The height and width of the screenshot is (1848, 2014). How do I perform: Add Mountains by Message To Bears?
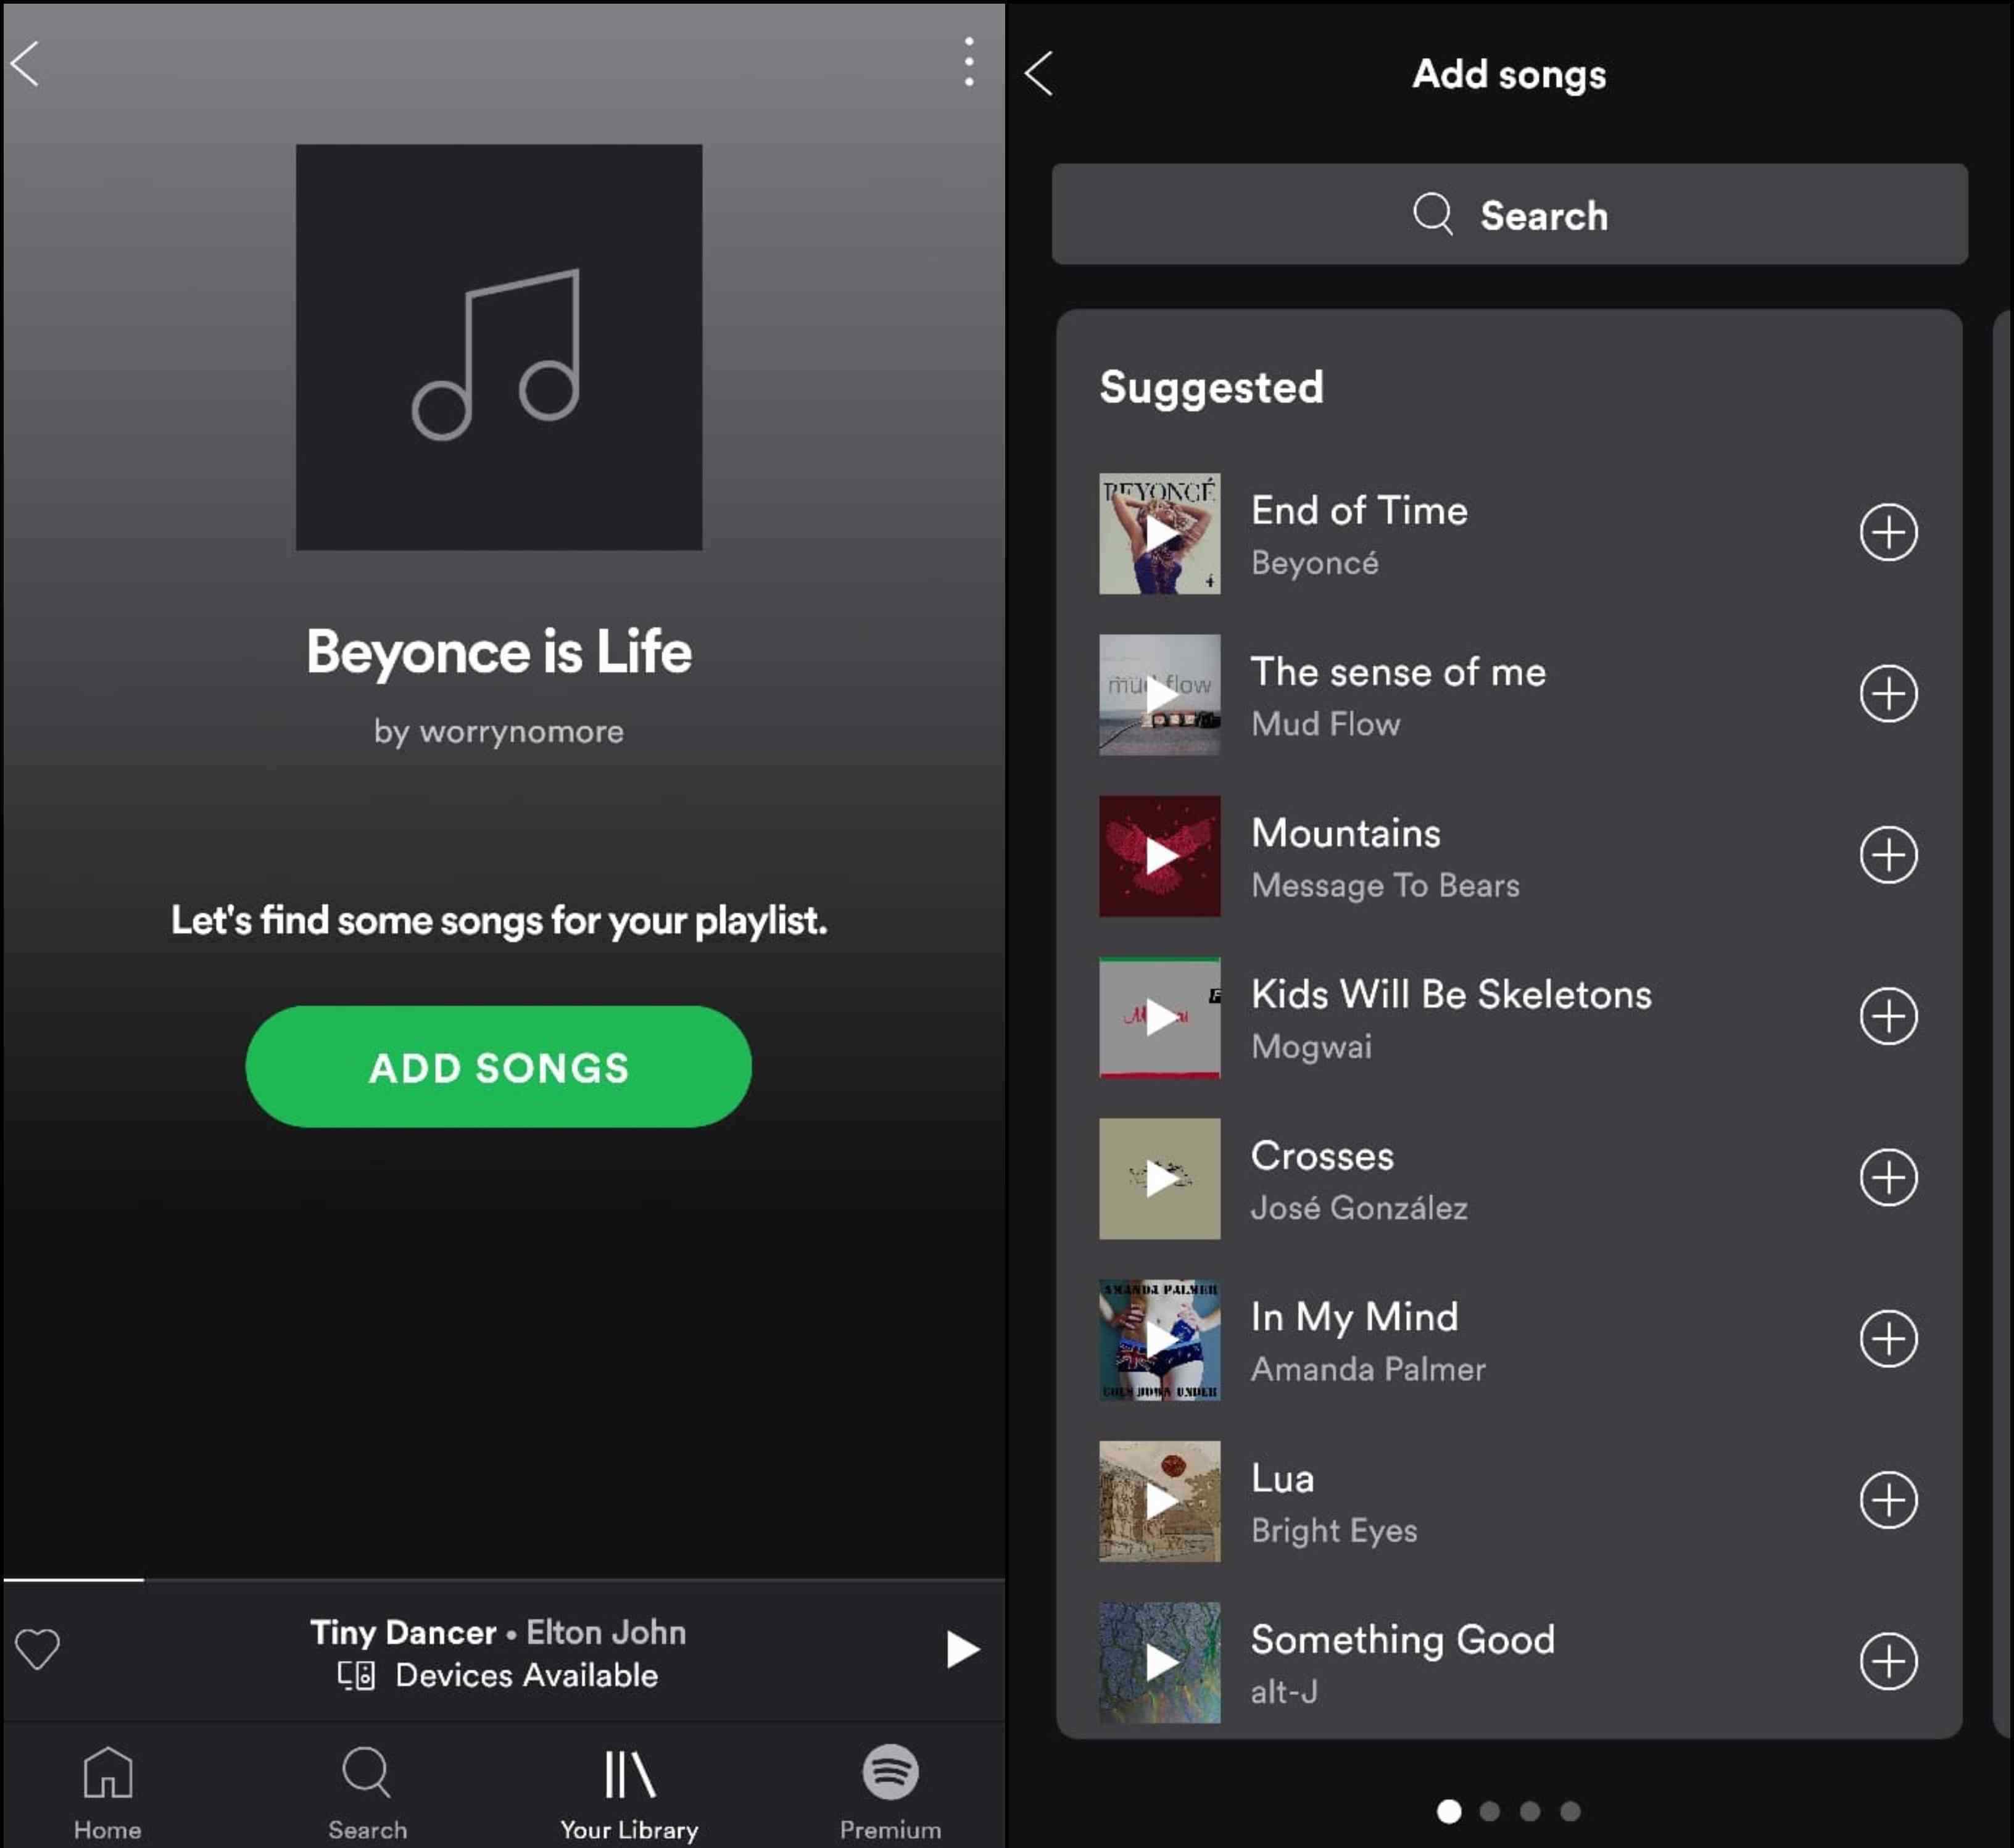[1888, 855]
